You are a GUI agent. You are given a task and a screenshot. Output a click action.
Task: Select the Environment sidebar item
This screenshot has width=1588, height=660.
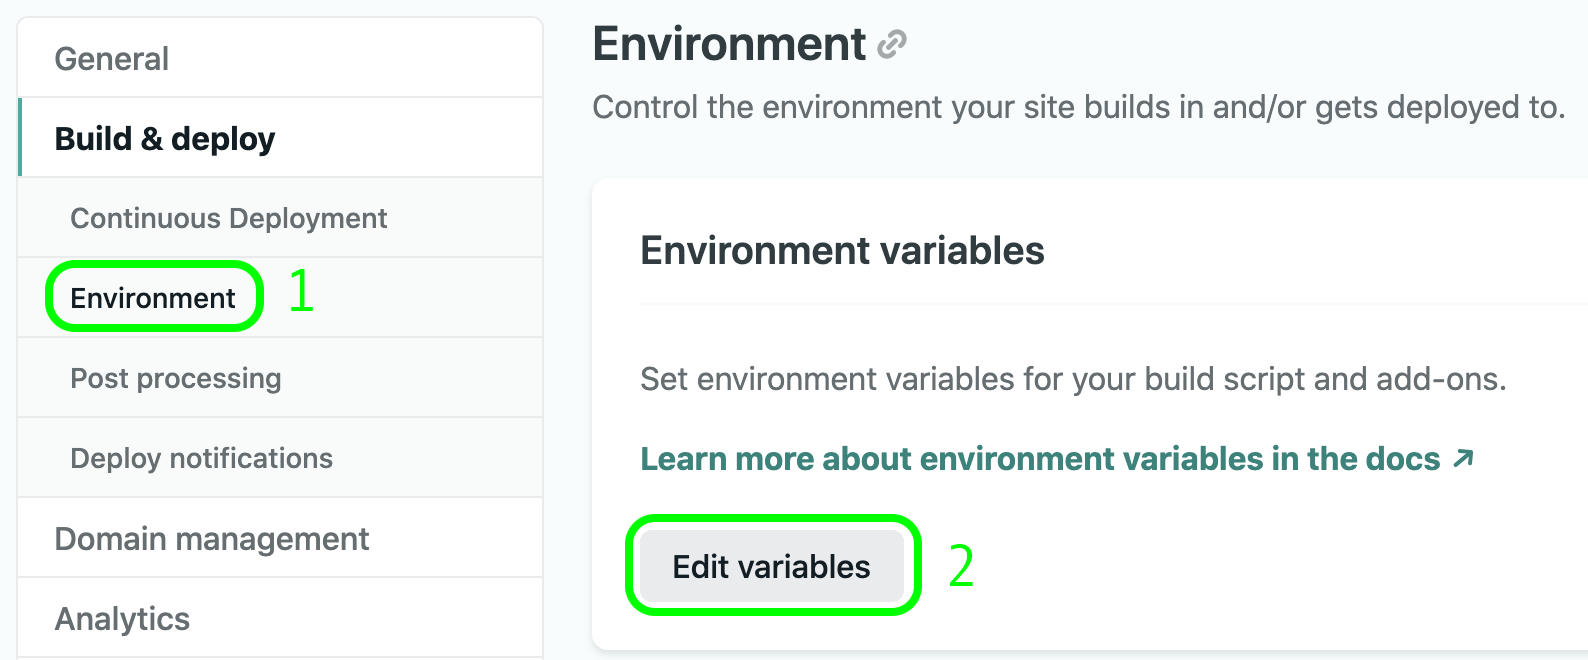[280, 298]
